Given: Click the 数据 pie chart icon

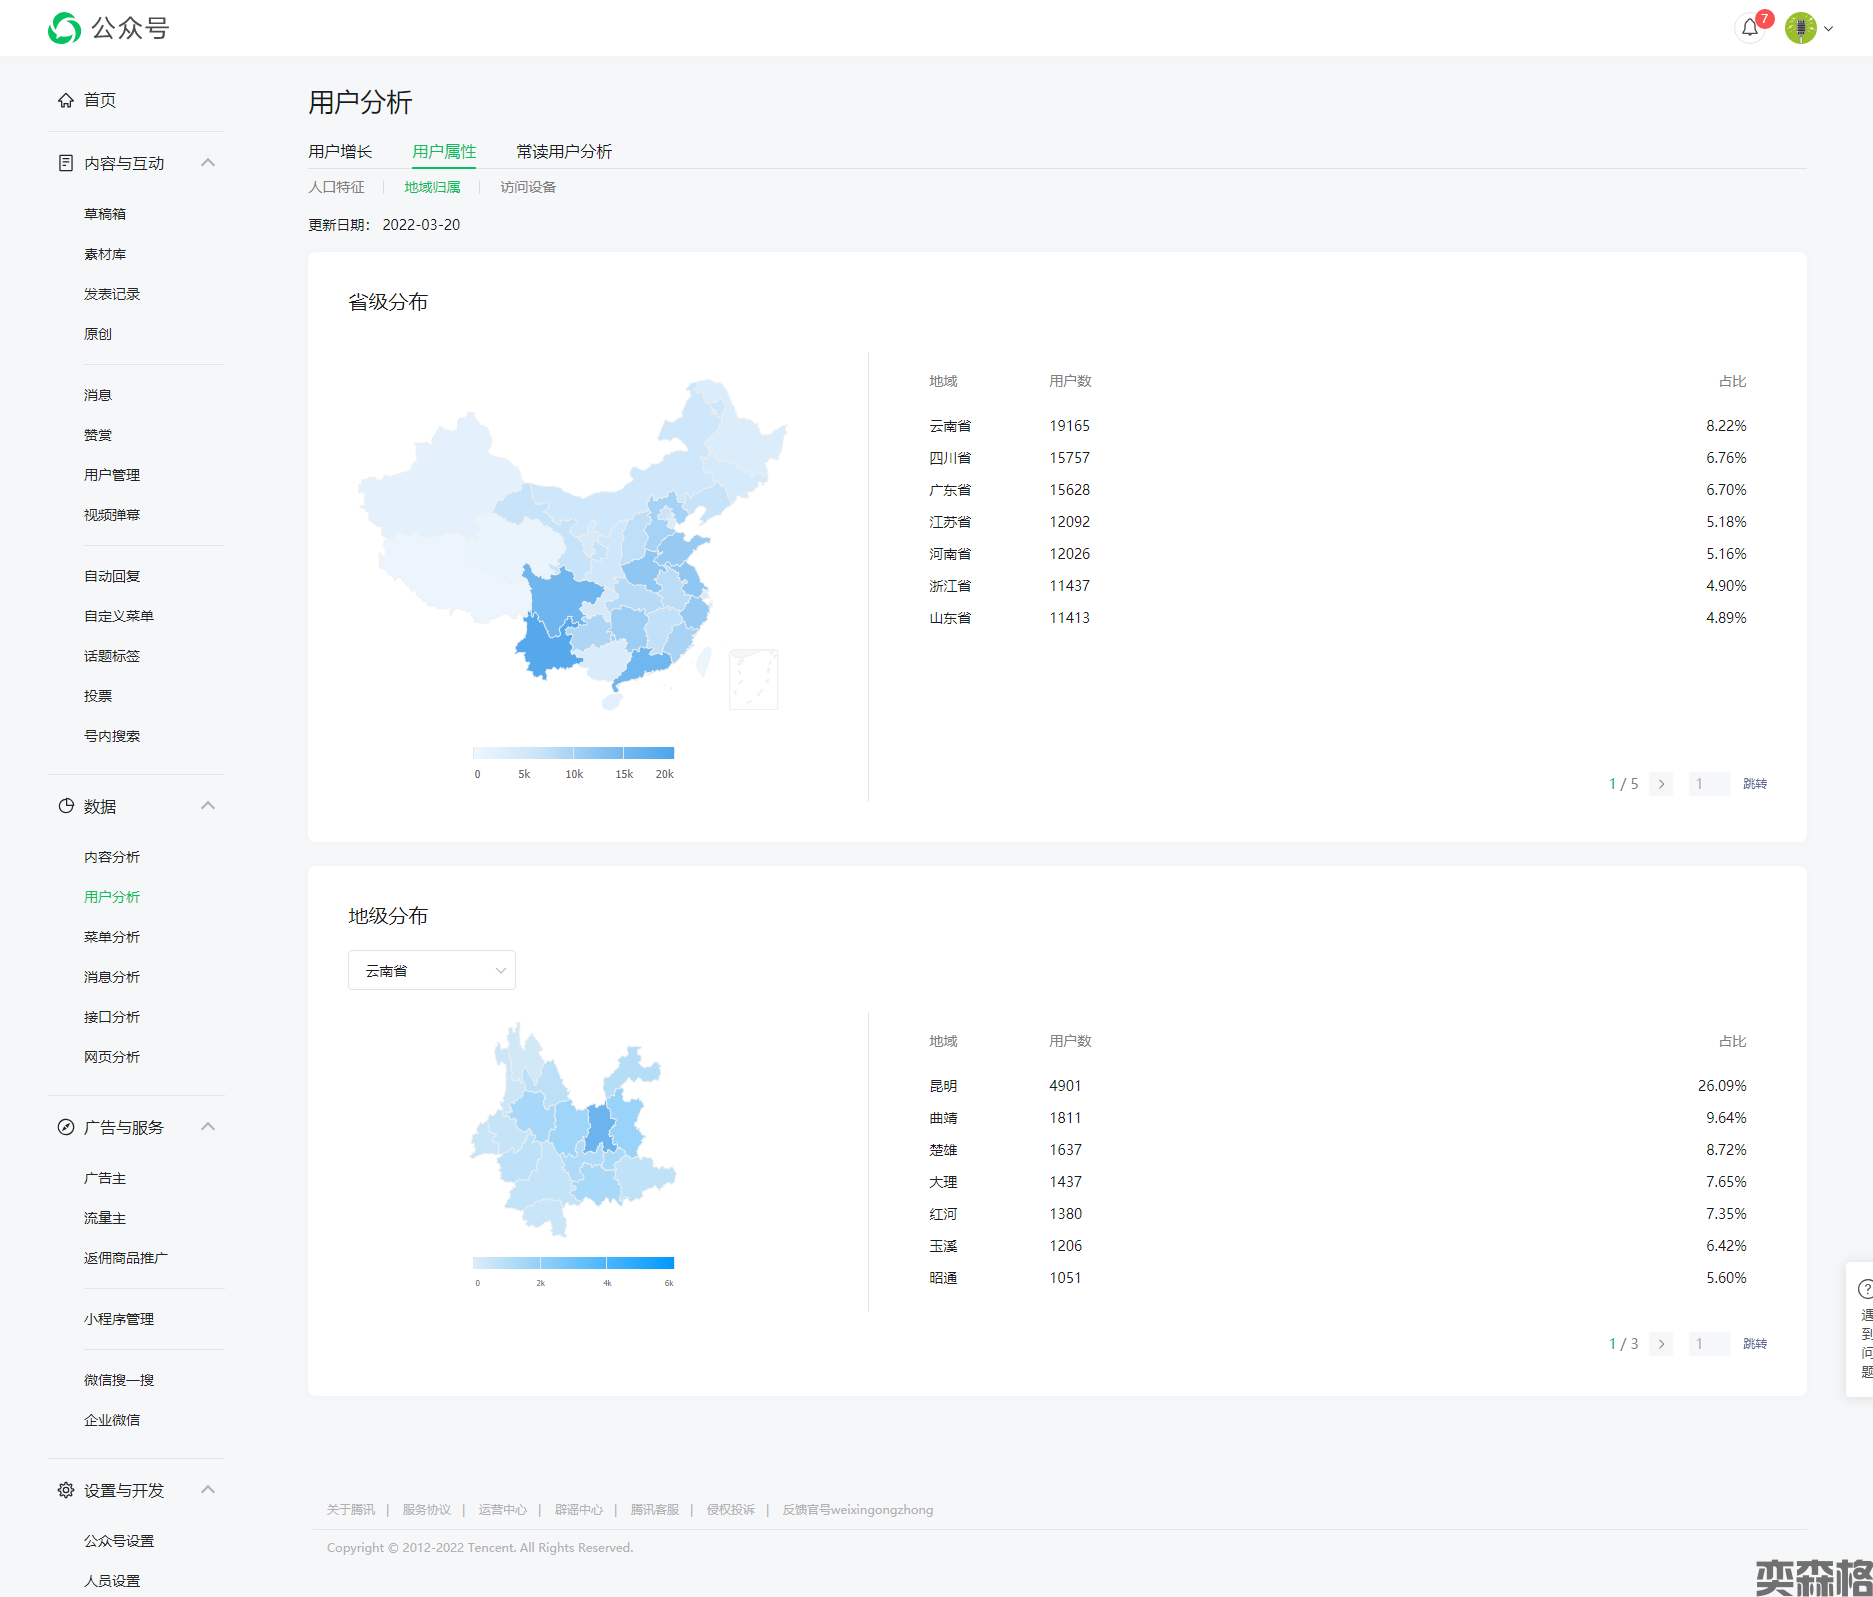Looking at the screenshot, I should click(66, 806).
